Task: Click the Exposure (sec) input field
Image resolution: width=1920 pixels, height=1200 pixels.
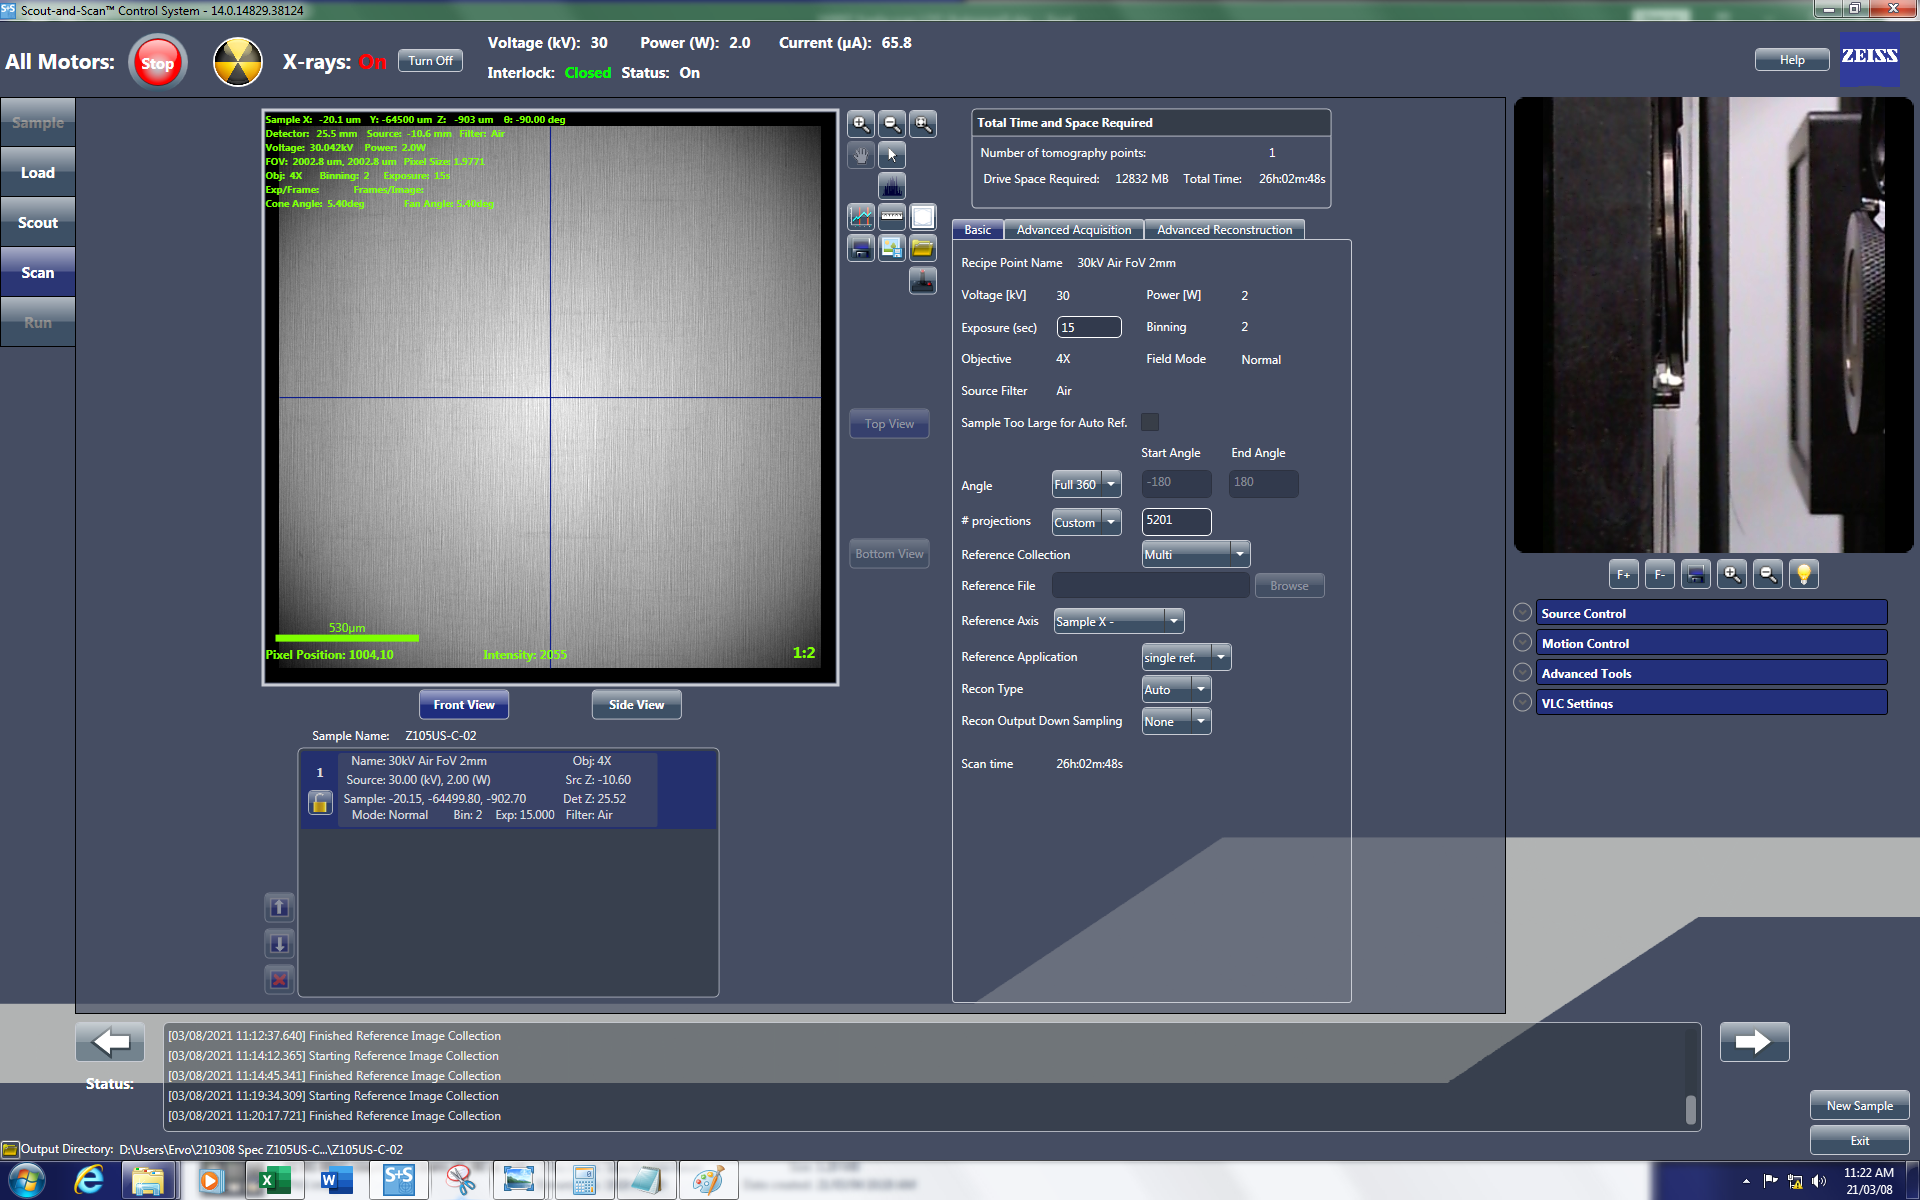Action: [1088, 327]
